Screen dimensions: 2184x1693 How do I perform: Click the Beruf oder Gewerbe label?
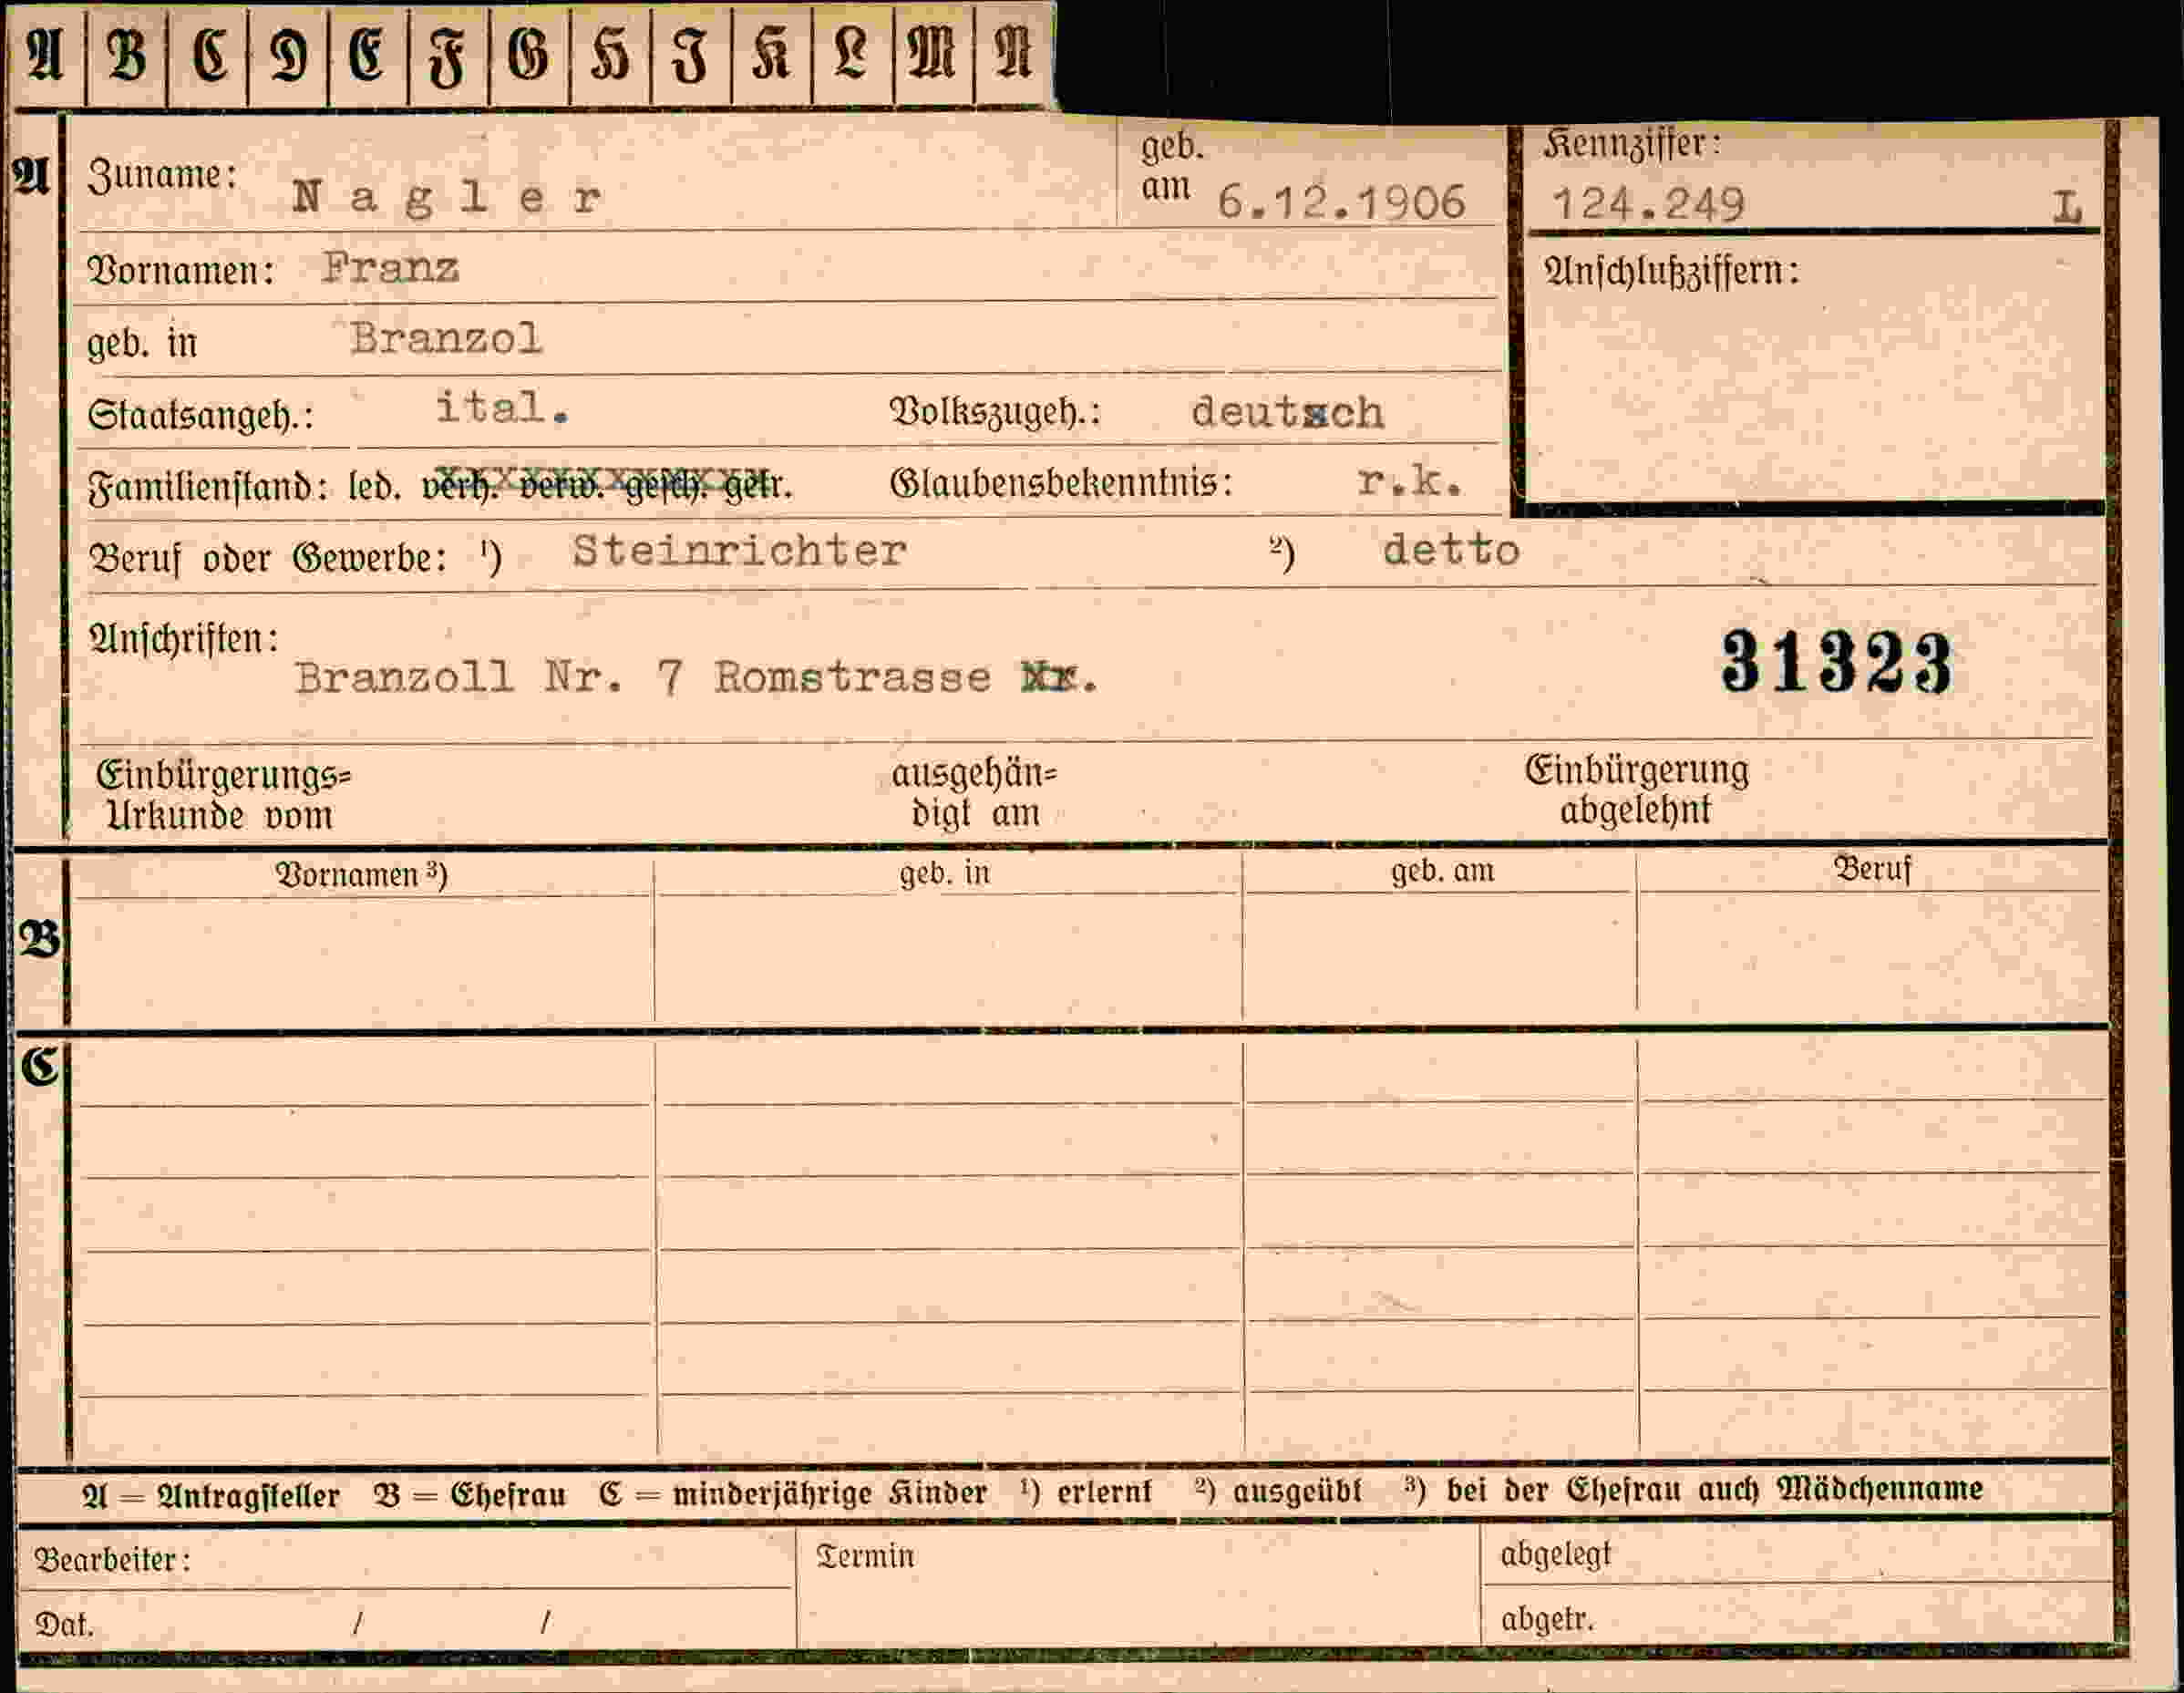(x=268, y=557)
